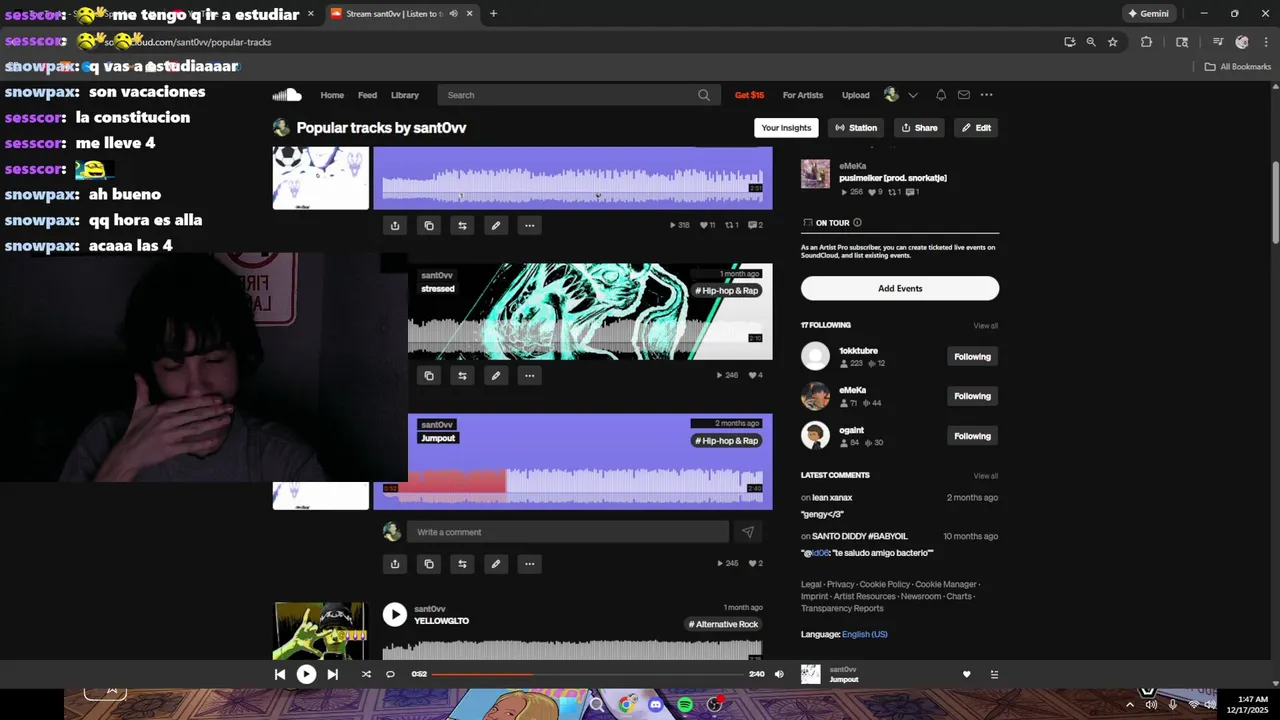Focus the SoundCloud search box

578,95
